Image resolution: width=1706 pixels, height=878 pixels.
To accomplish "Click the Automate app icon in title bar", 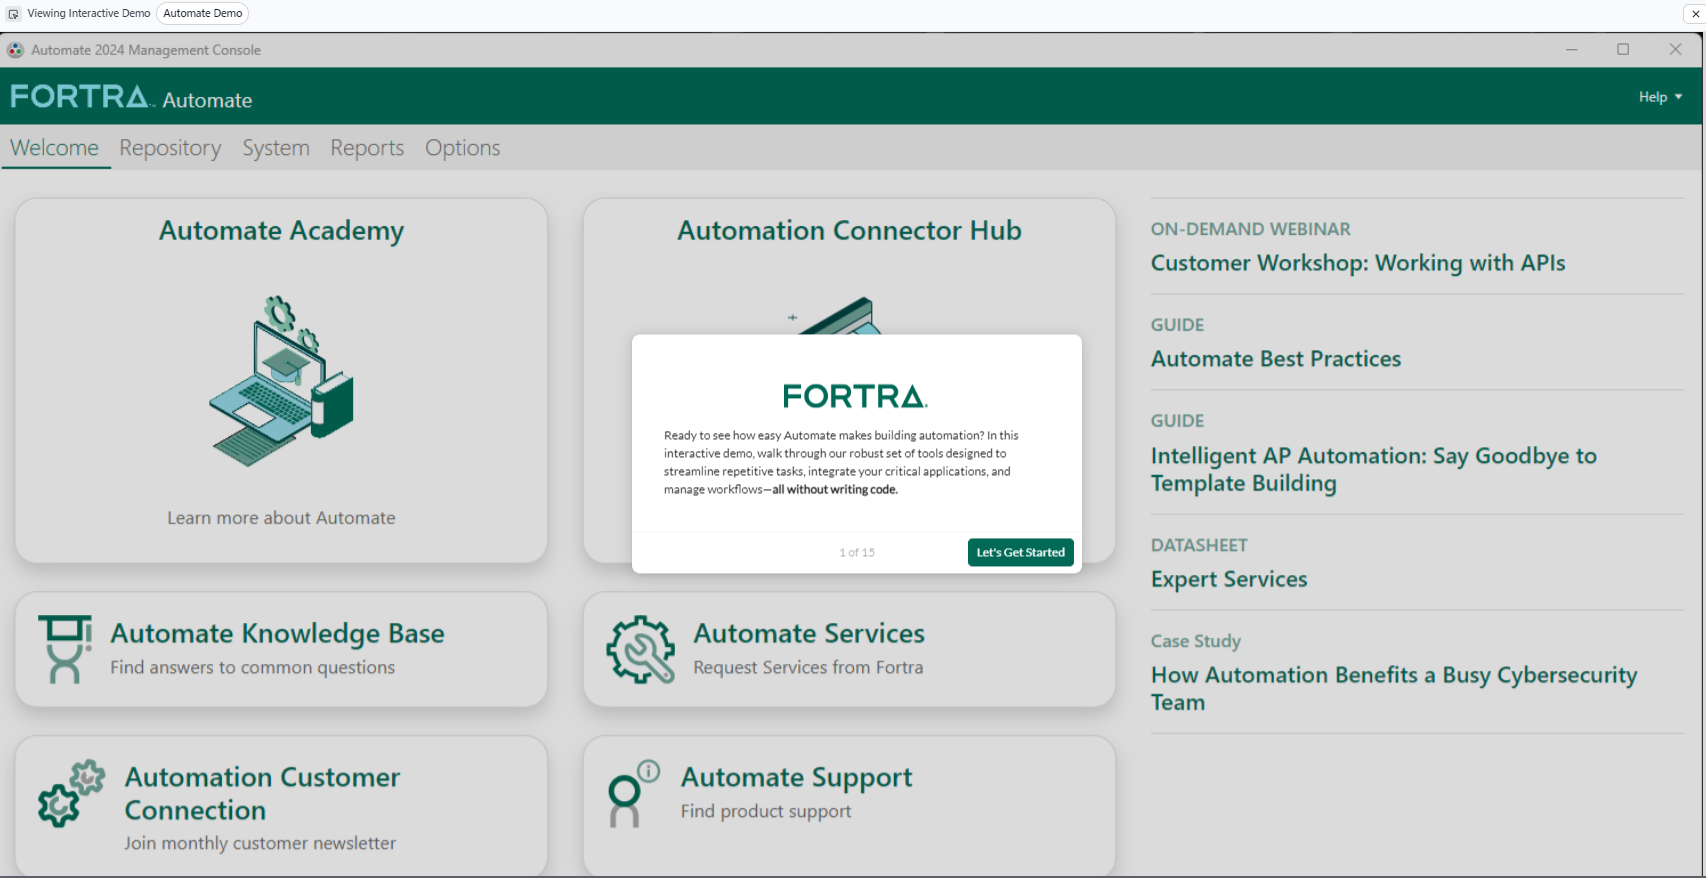I will click(16, 50).
